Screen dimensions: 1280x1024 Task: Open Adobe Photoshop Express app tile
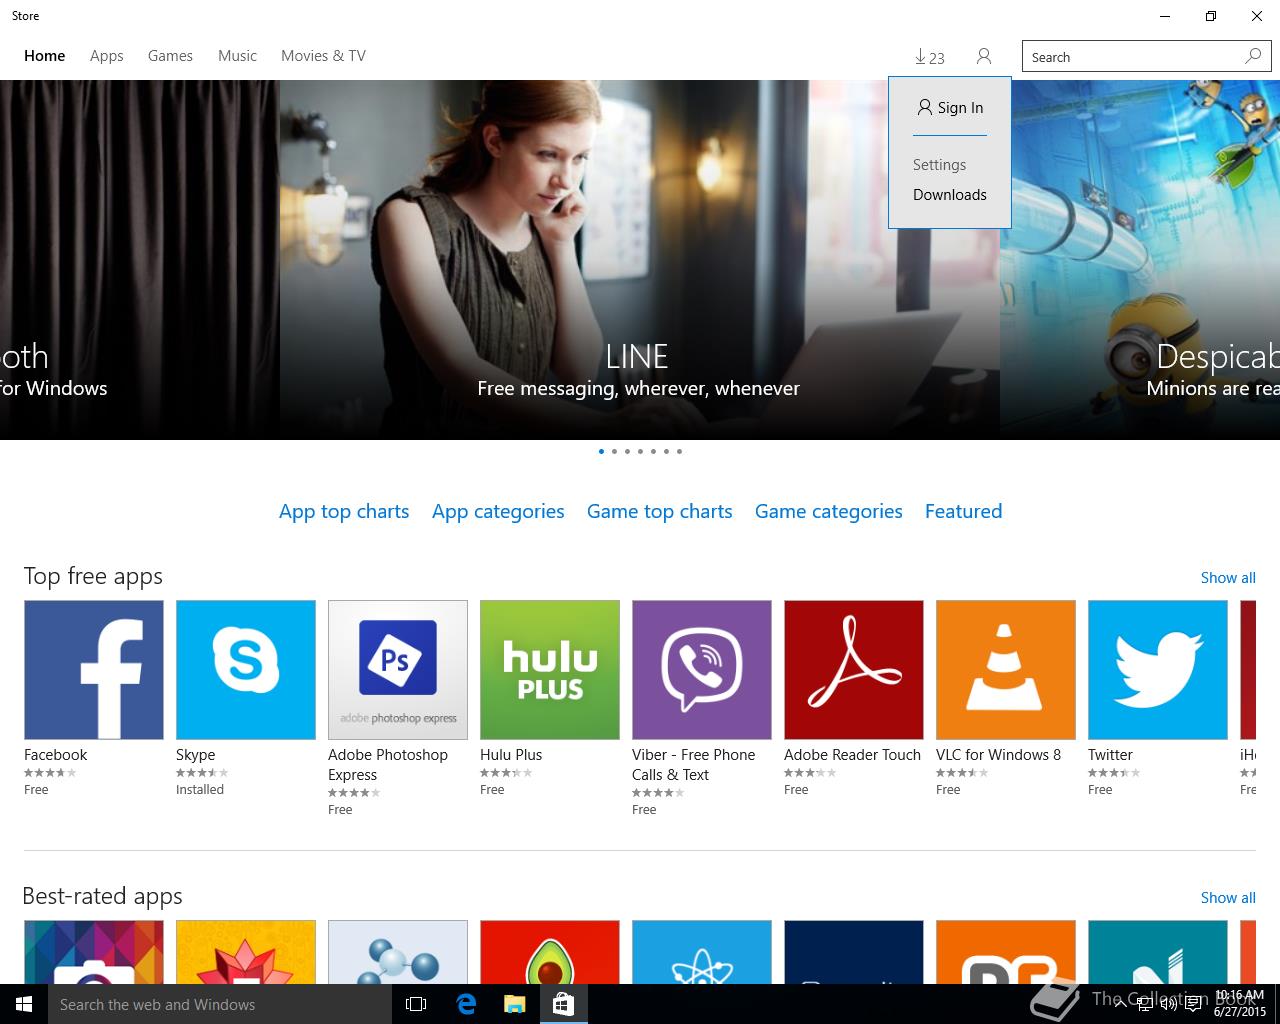coord(398,670)
